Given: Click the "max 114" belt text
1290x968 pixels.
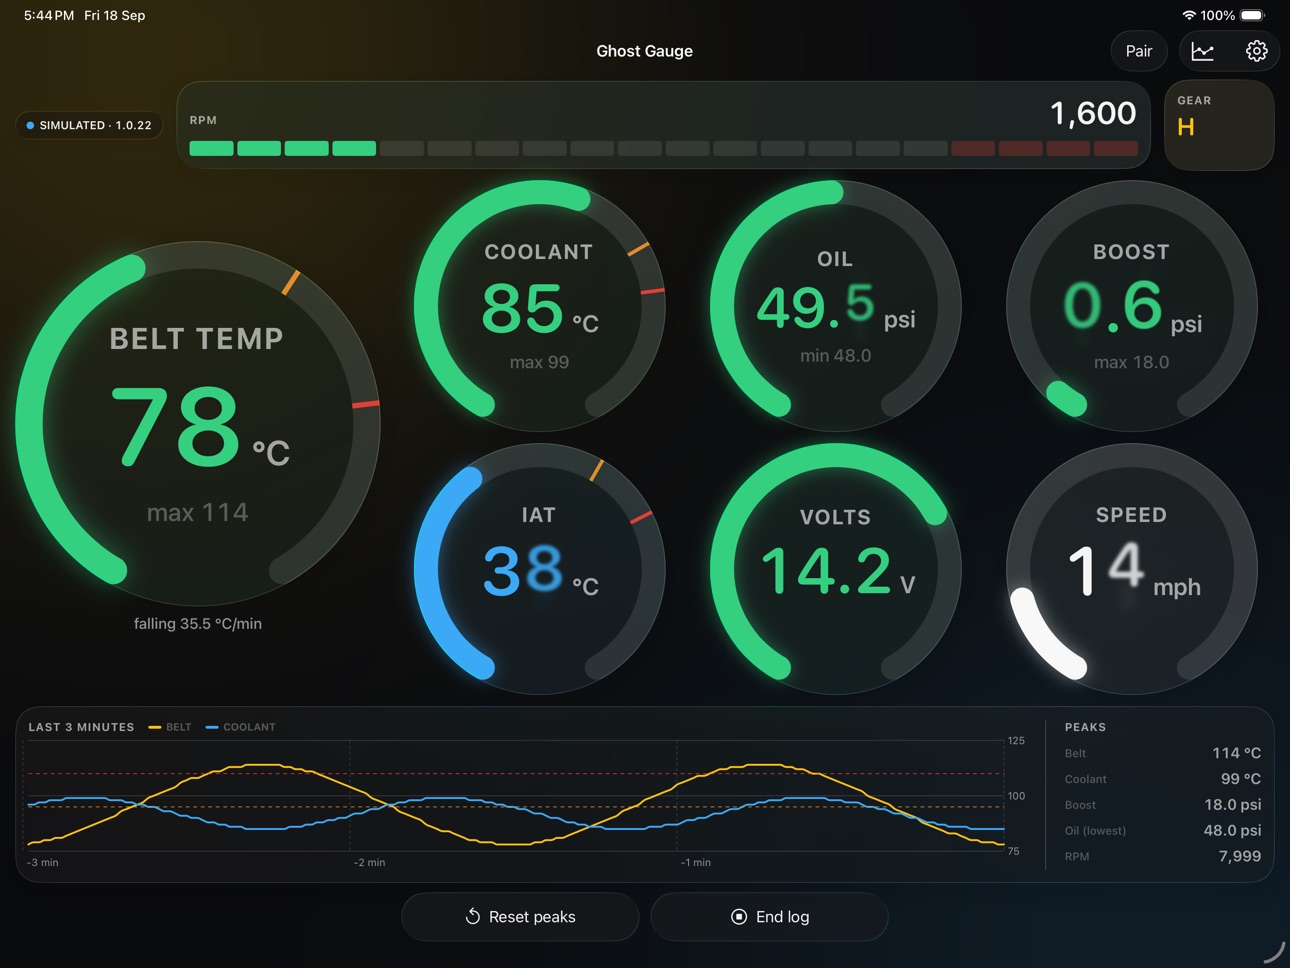Looking at the screenshot, I should [198, 513].
